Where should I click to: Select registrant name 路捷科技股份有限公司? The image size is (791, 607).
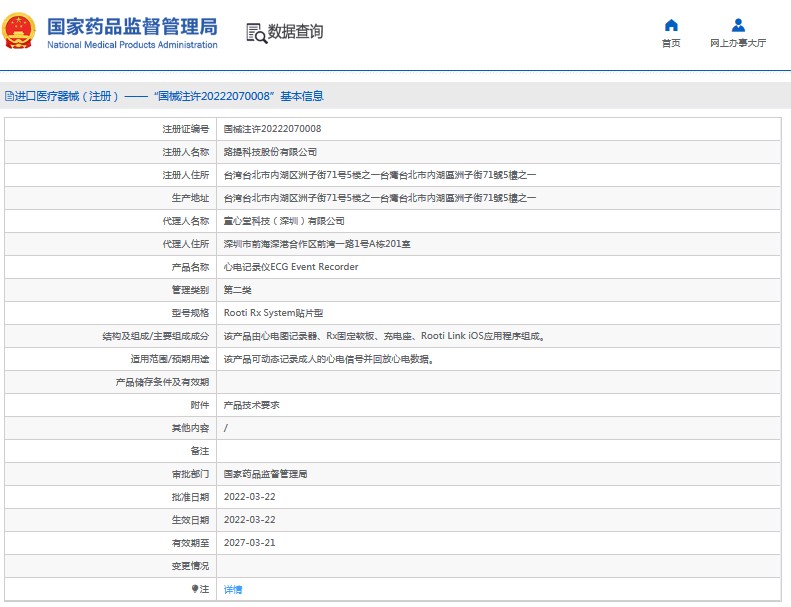[x=270, y=152]
